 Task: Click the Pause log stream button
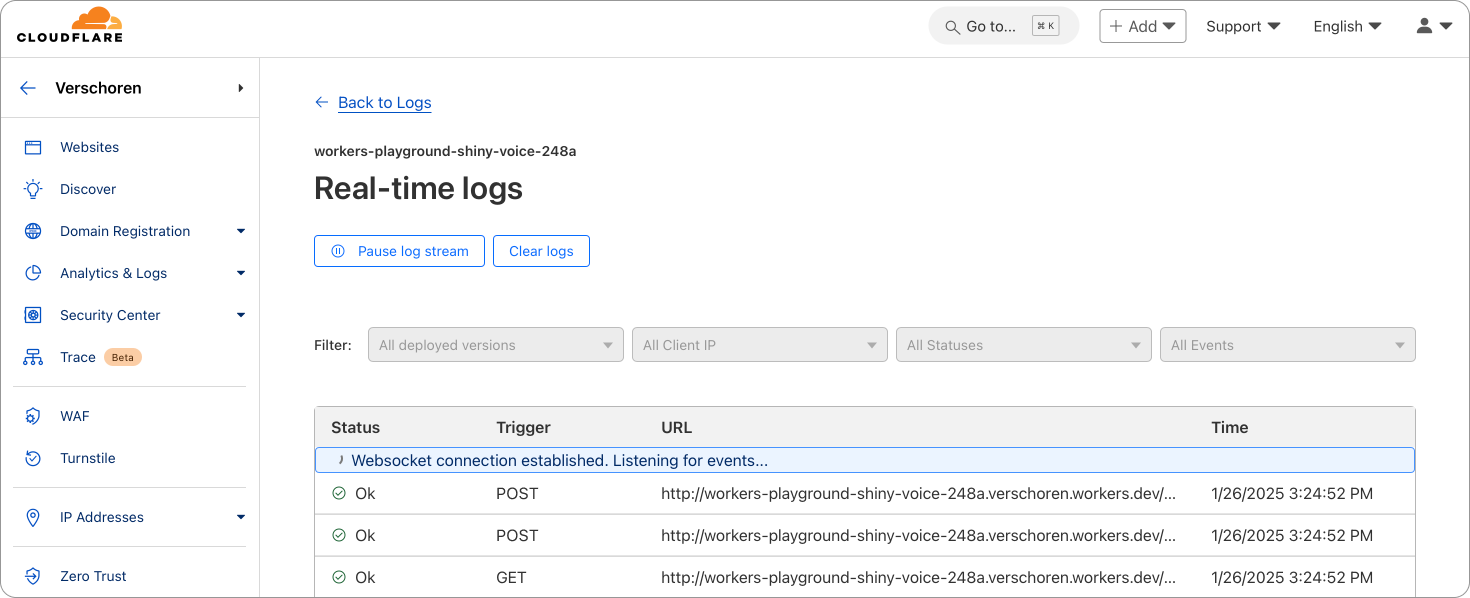pyautogui.click(x=399, y=251)
